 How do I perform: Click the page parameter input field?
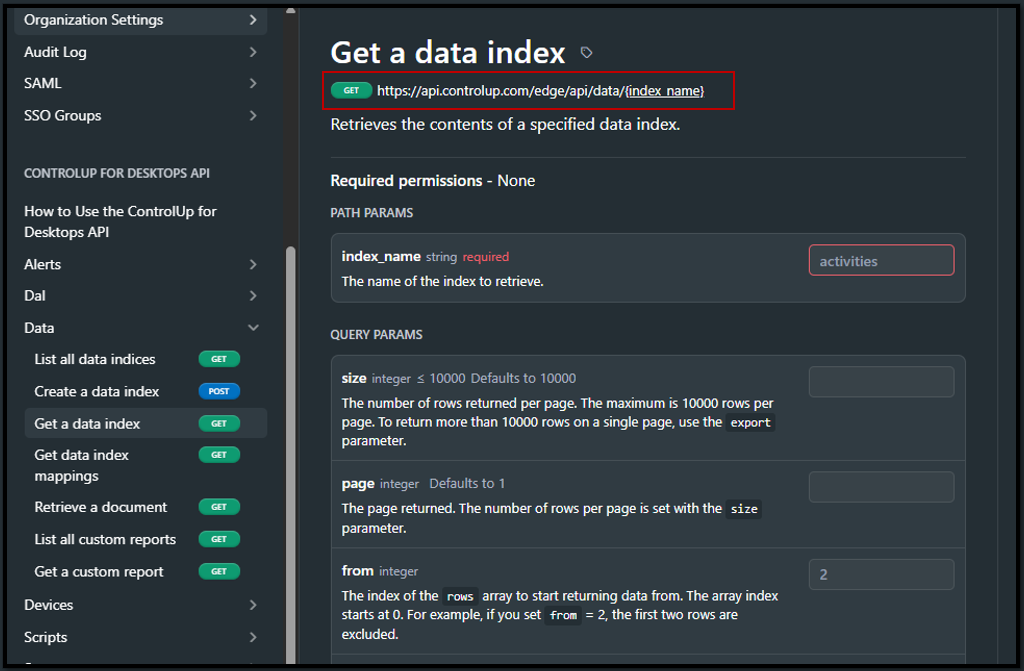(881, 487)
